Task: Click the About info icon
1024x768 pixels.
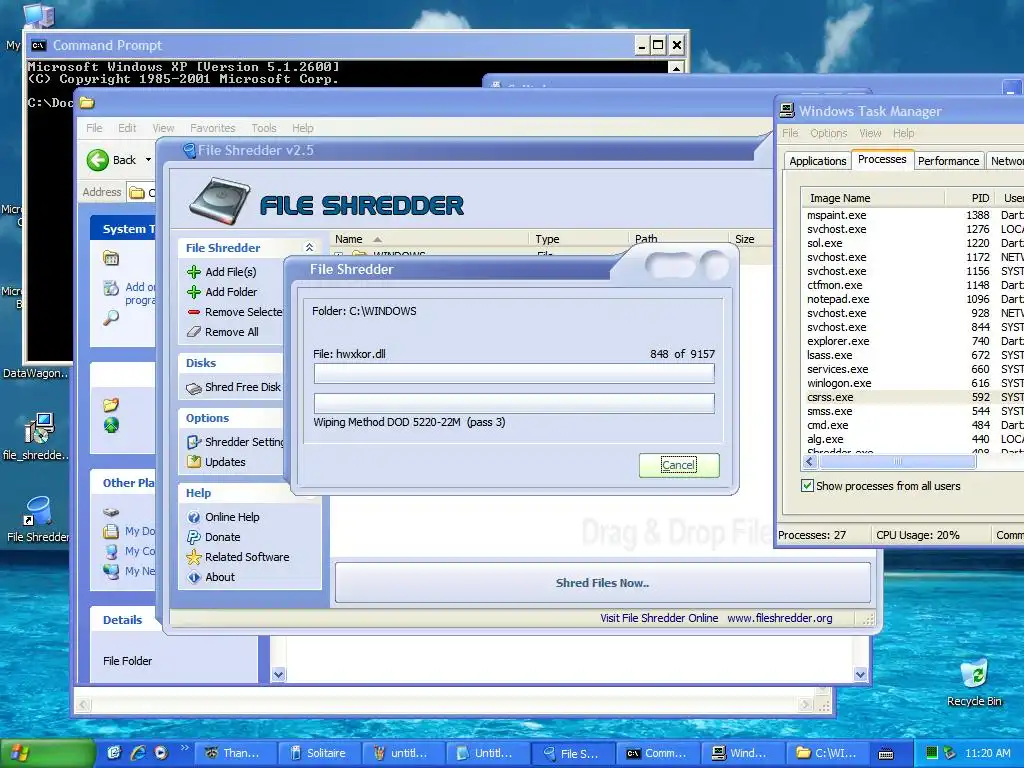Action: pyautogui.click(x=194, y=577)
